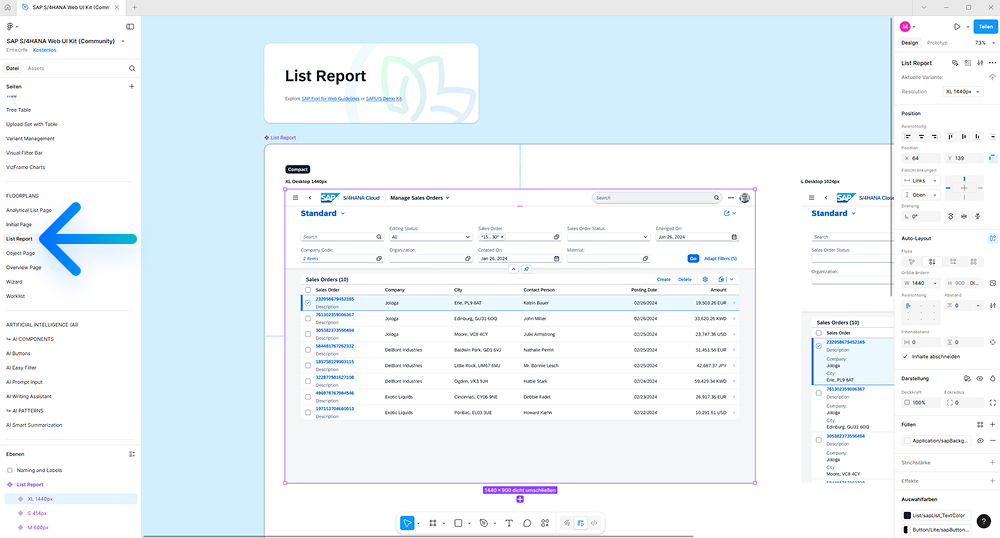Open component more options (three dots)
The height and width of the screenshot is (538, 1000).
992,63
